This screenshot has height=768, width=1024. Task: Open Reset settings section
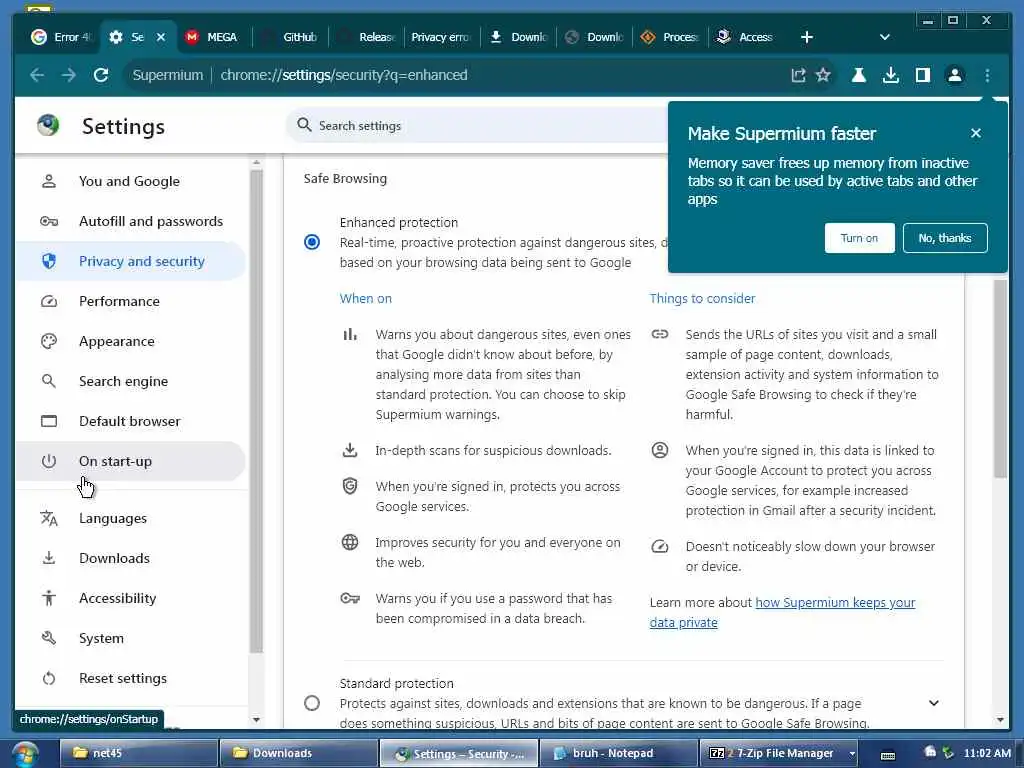pyautogui.click(x=129, y=679)
